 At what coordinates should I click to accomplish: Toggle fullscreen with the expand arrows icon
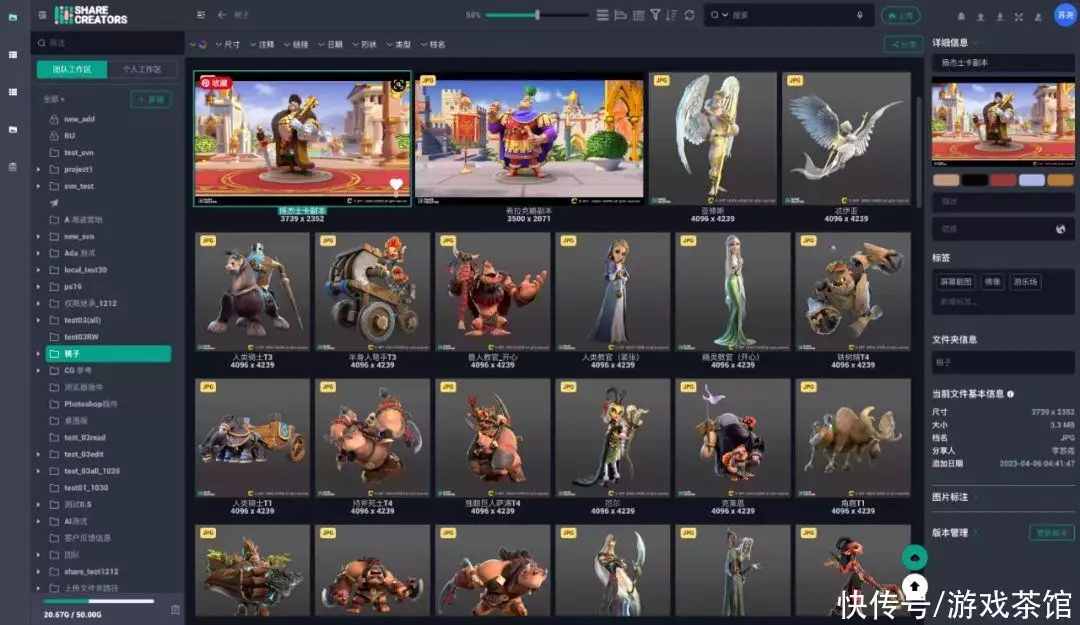coord(1019,17)
